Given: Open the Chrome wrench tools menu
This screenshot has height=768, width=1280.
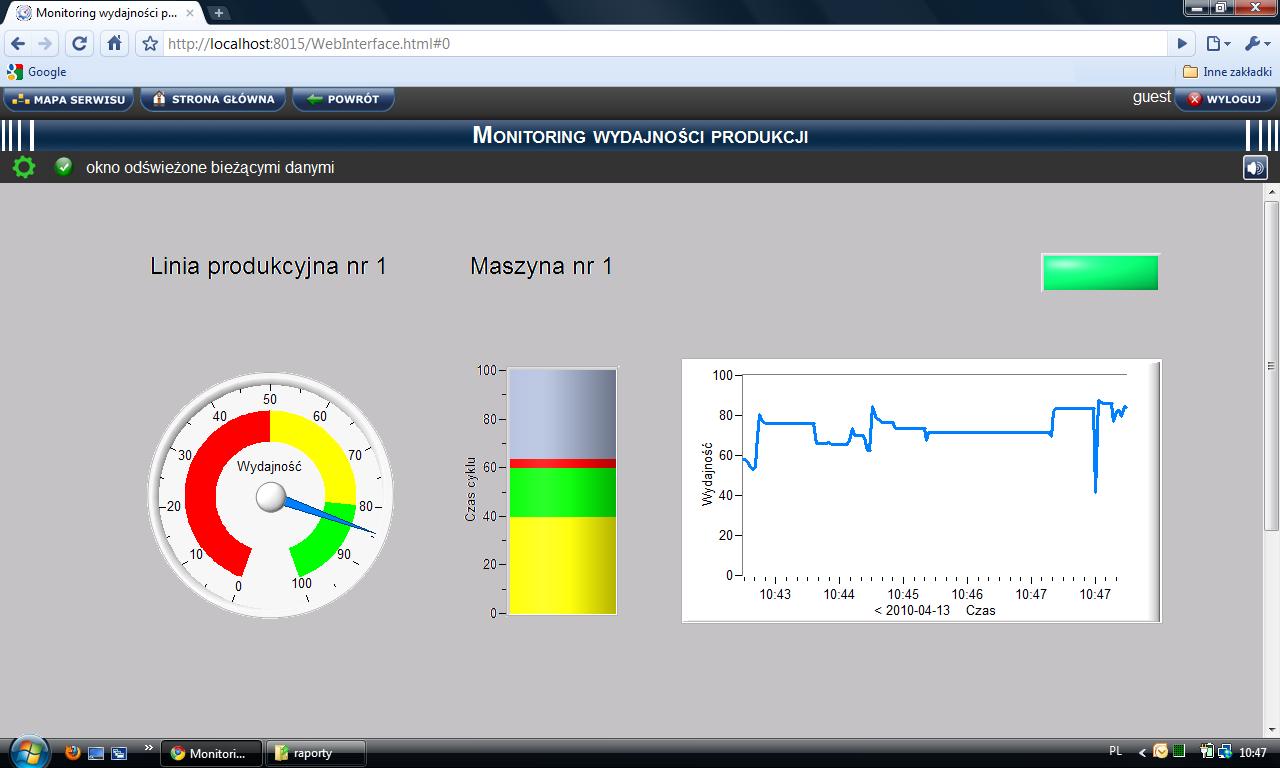Looking at the screenshot, I should (1256, 44).
